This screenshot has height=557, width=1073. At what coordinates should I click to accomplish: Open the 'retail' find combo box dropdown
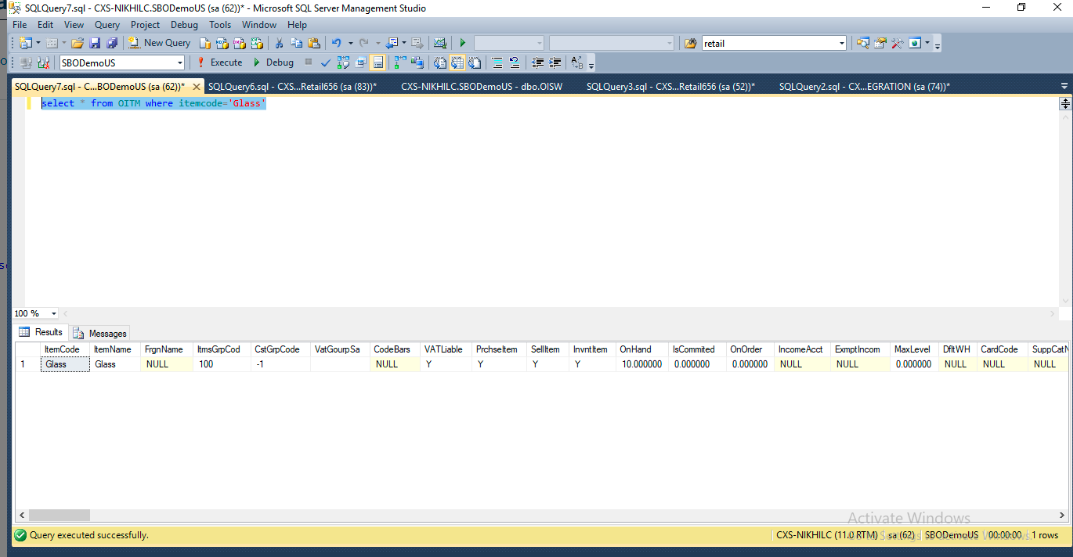point(842,43)
